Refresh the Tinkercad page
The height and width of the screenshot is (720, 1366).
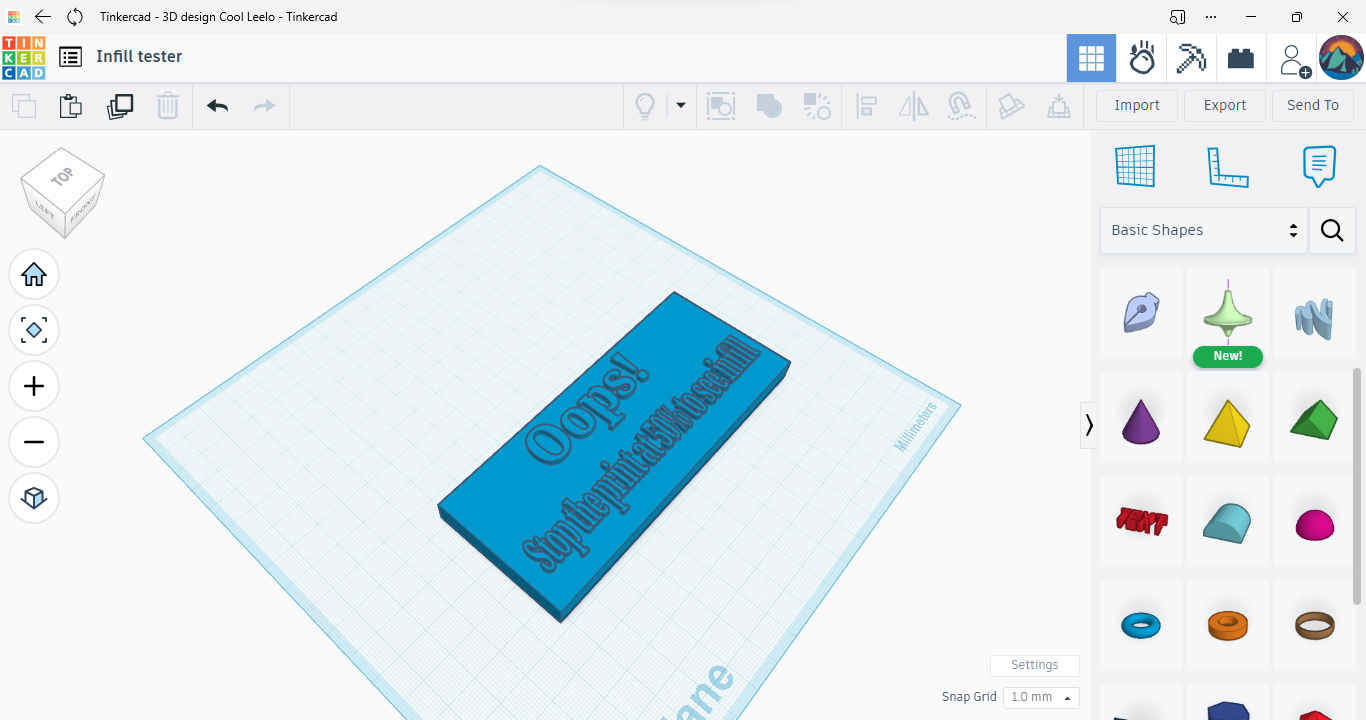click(75, 17)
